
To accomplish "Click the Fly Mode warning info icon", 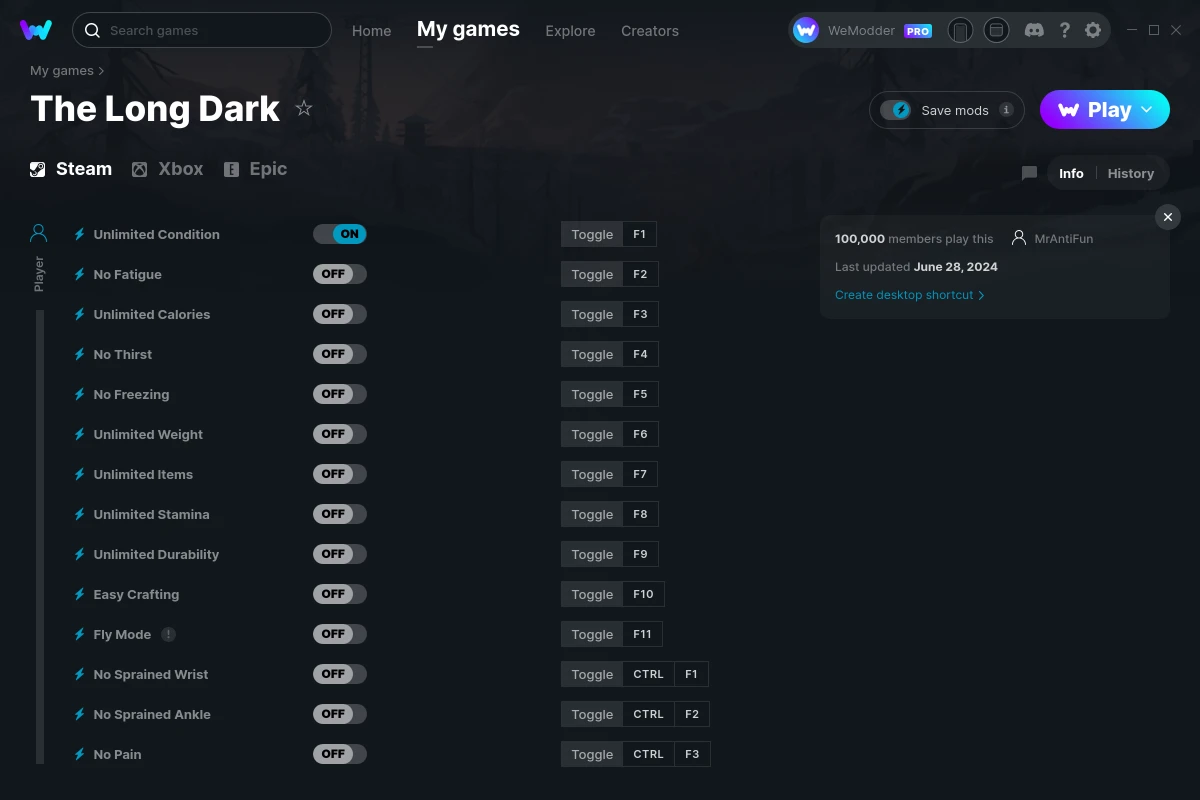I will (168, 634).
